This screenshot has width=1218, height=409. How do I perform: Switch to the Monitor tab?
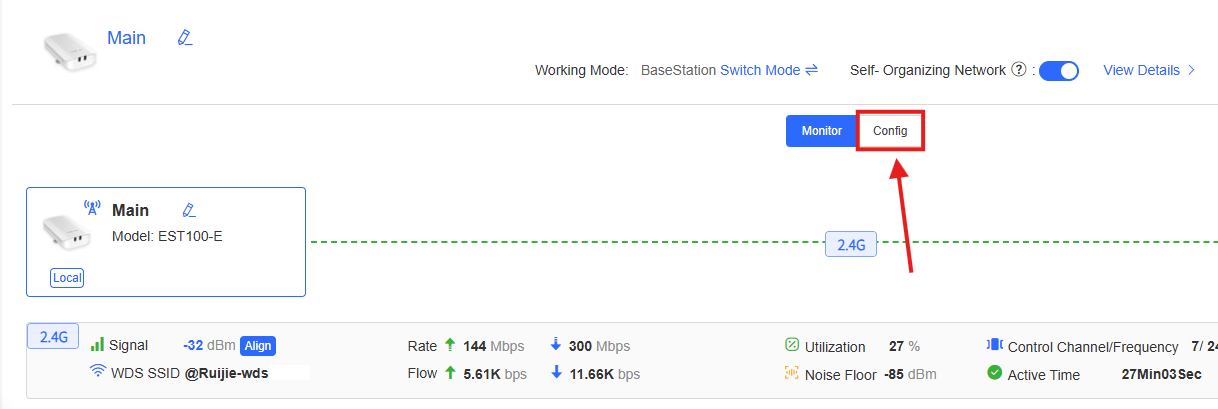coord(821,131)
